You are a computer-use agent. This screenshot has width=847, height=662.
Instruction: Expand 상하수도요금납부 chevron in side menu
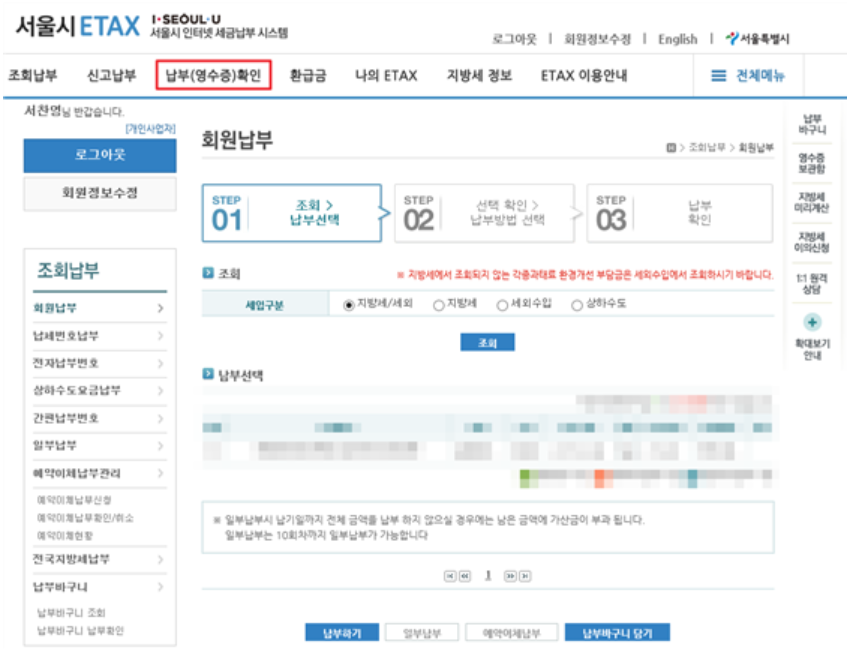pyautogui.click(x=160, y=390)
